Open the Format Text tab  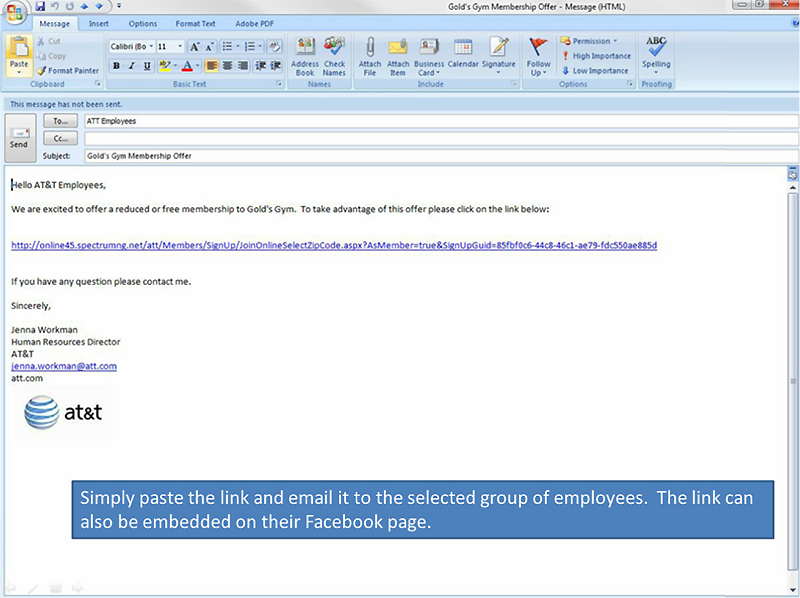click(x=195, y=23)
